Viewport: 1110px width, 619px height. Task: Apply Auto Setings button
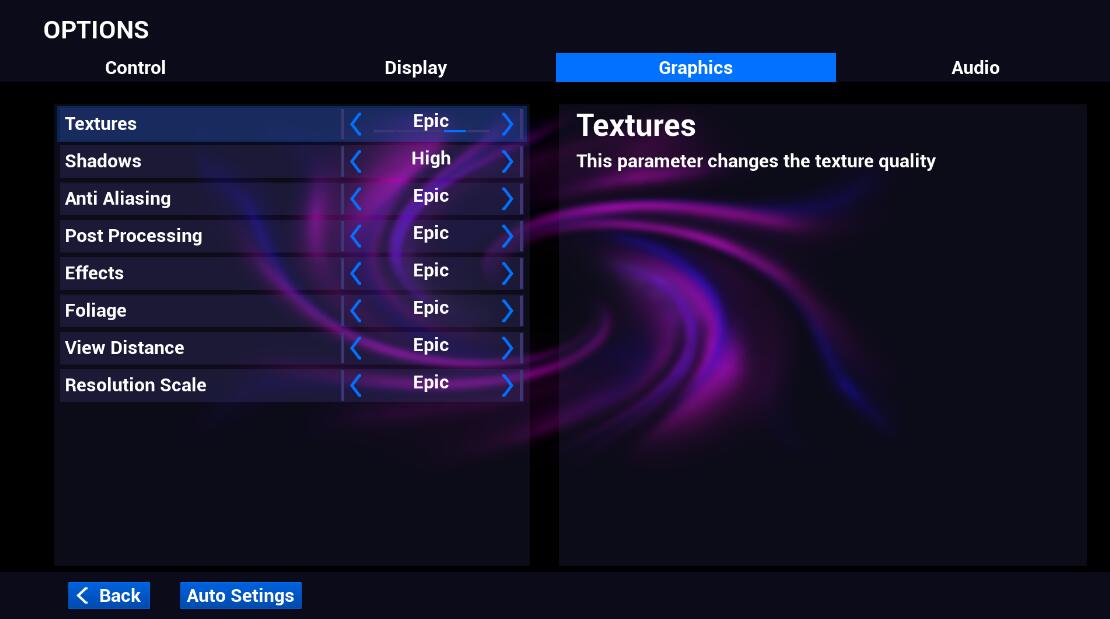pyautogui.click(x=240, y=595)
